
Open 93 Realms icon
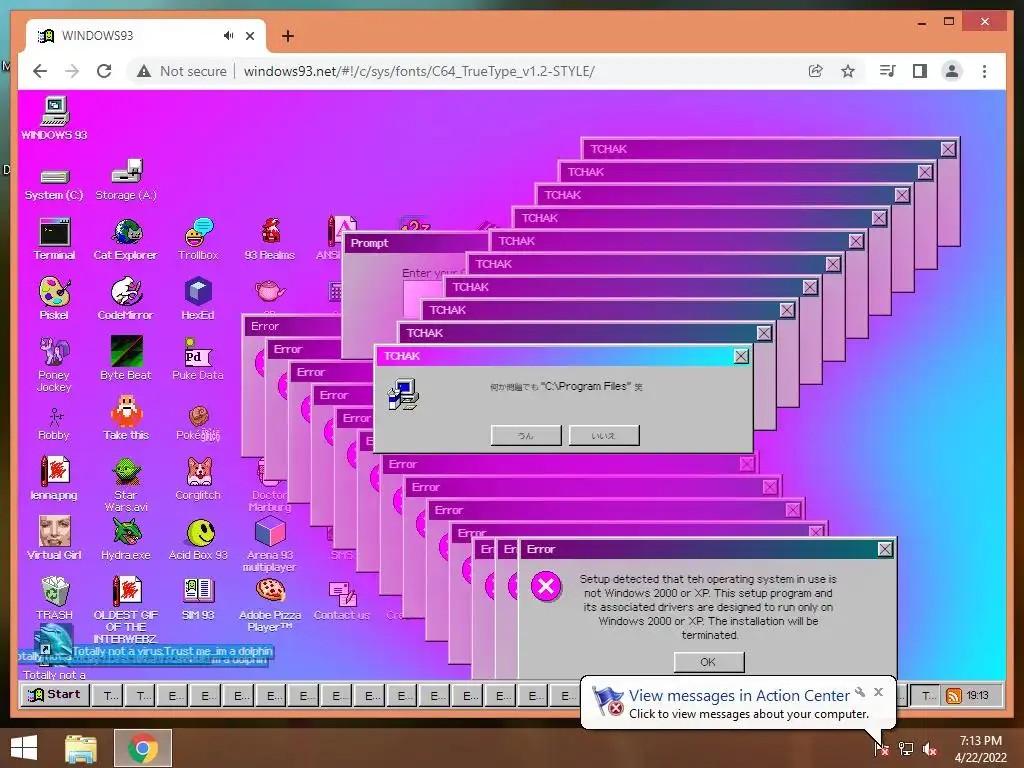[x=270, y=240]
